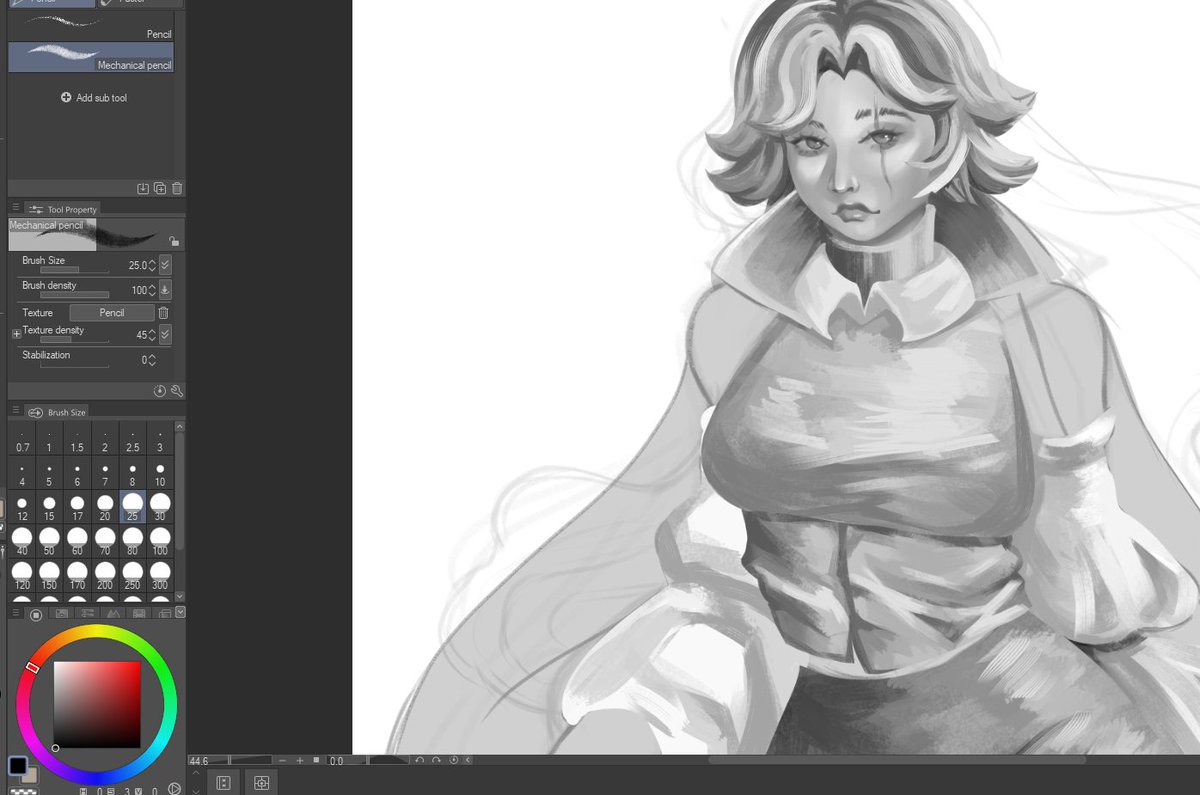Expand more color panel tabs chevron

point(180,613)
